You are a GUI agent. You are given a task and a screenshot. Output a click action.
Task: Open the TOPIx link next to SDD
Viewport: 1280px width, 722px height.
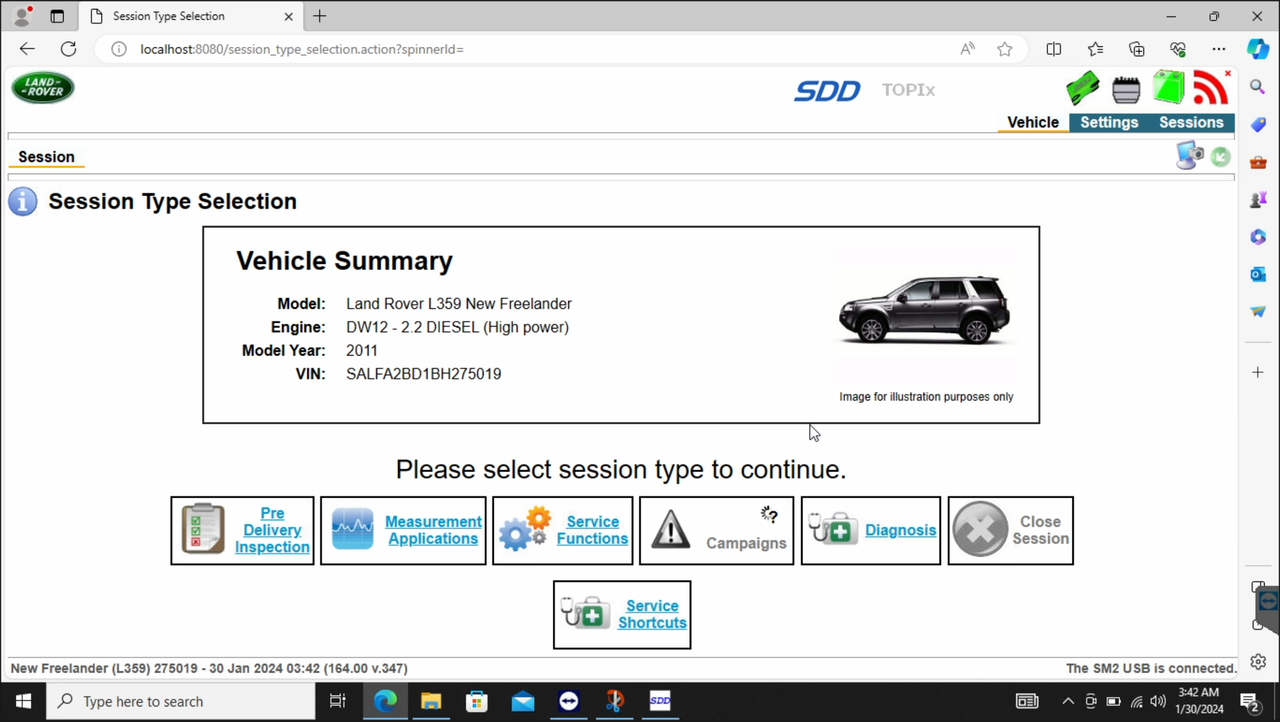coord(908,89)
